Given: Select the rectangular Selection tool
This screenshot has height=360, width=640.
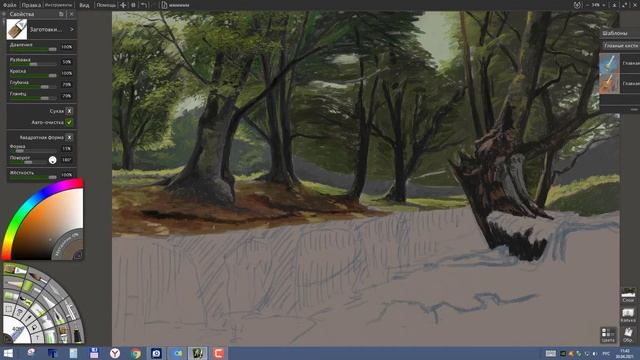Looking at the screenshot, I should tap(9, 309).
